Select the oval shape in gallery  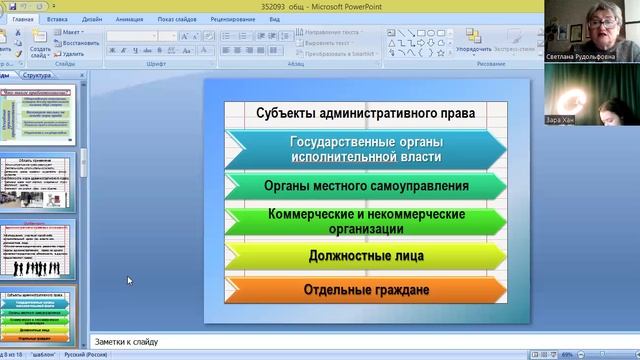[x=431, y=33]
